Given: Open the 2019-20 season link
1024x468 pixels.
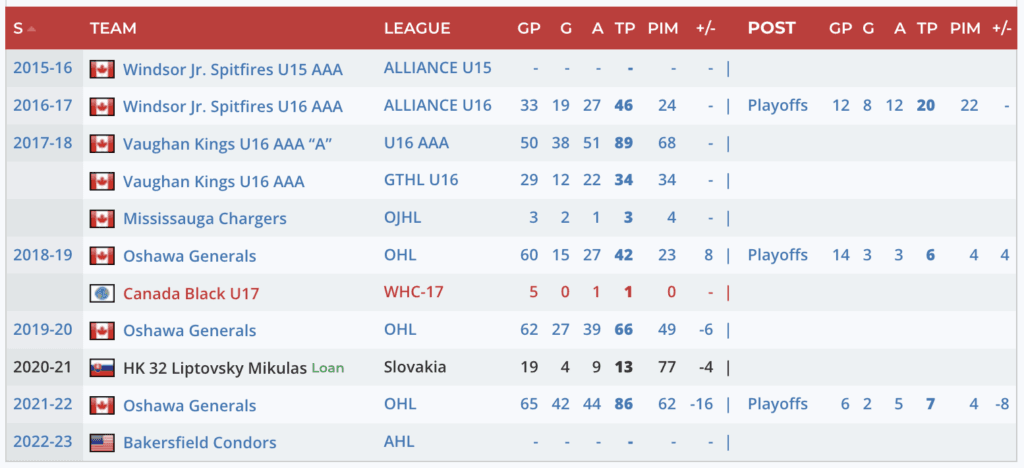Looking at the screenshot, I should tap(42, 331).
